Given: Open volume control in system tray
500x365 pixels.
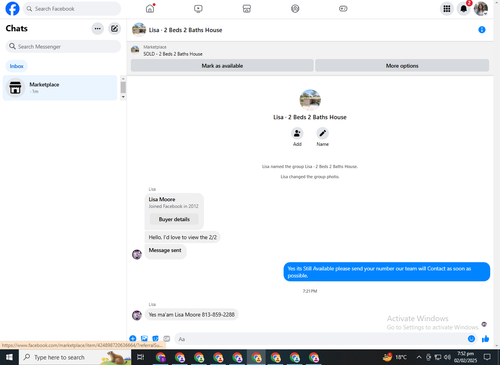Looking at the screenshot, I should click(x=447, y=357).
